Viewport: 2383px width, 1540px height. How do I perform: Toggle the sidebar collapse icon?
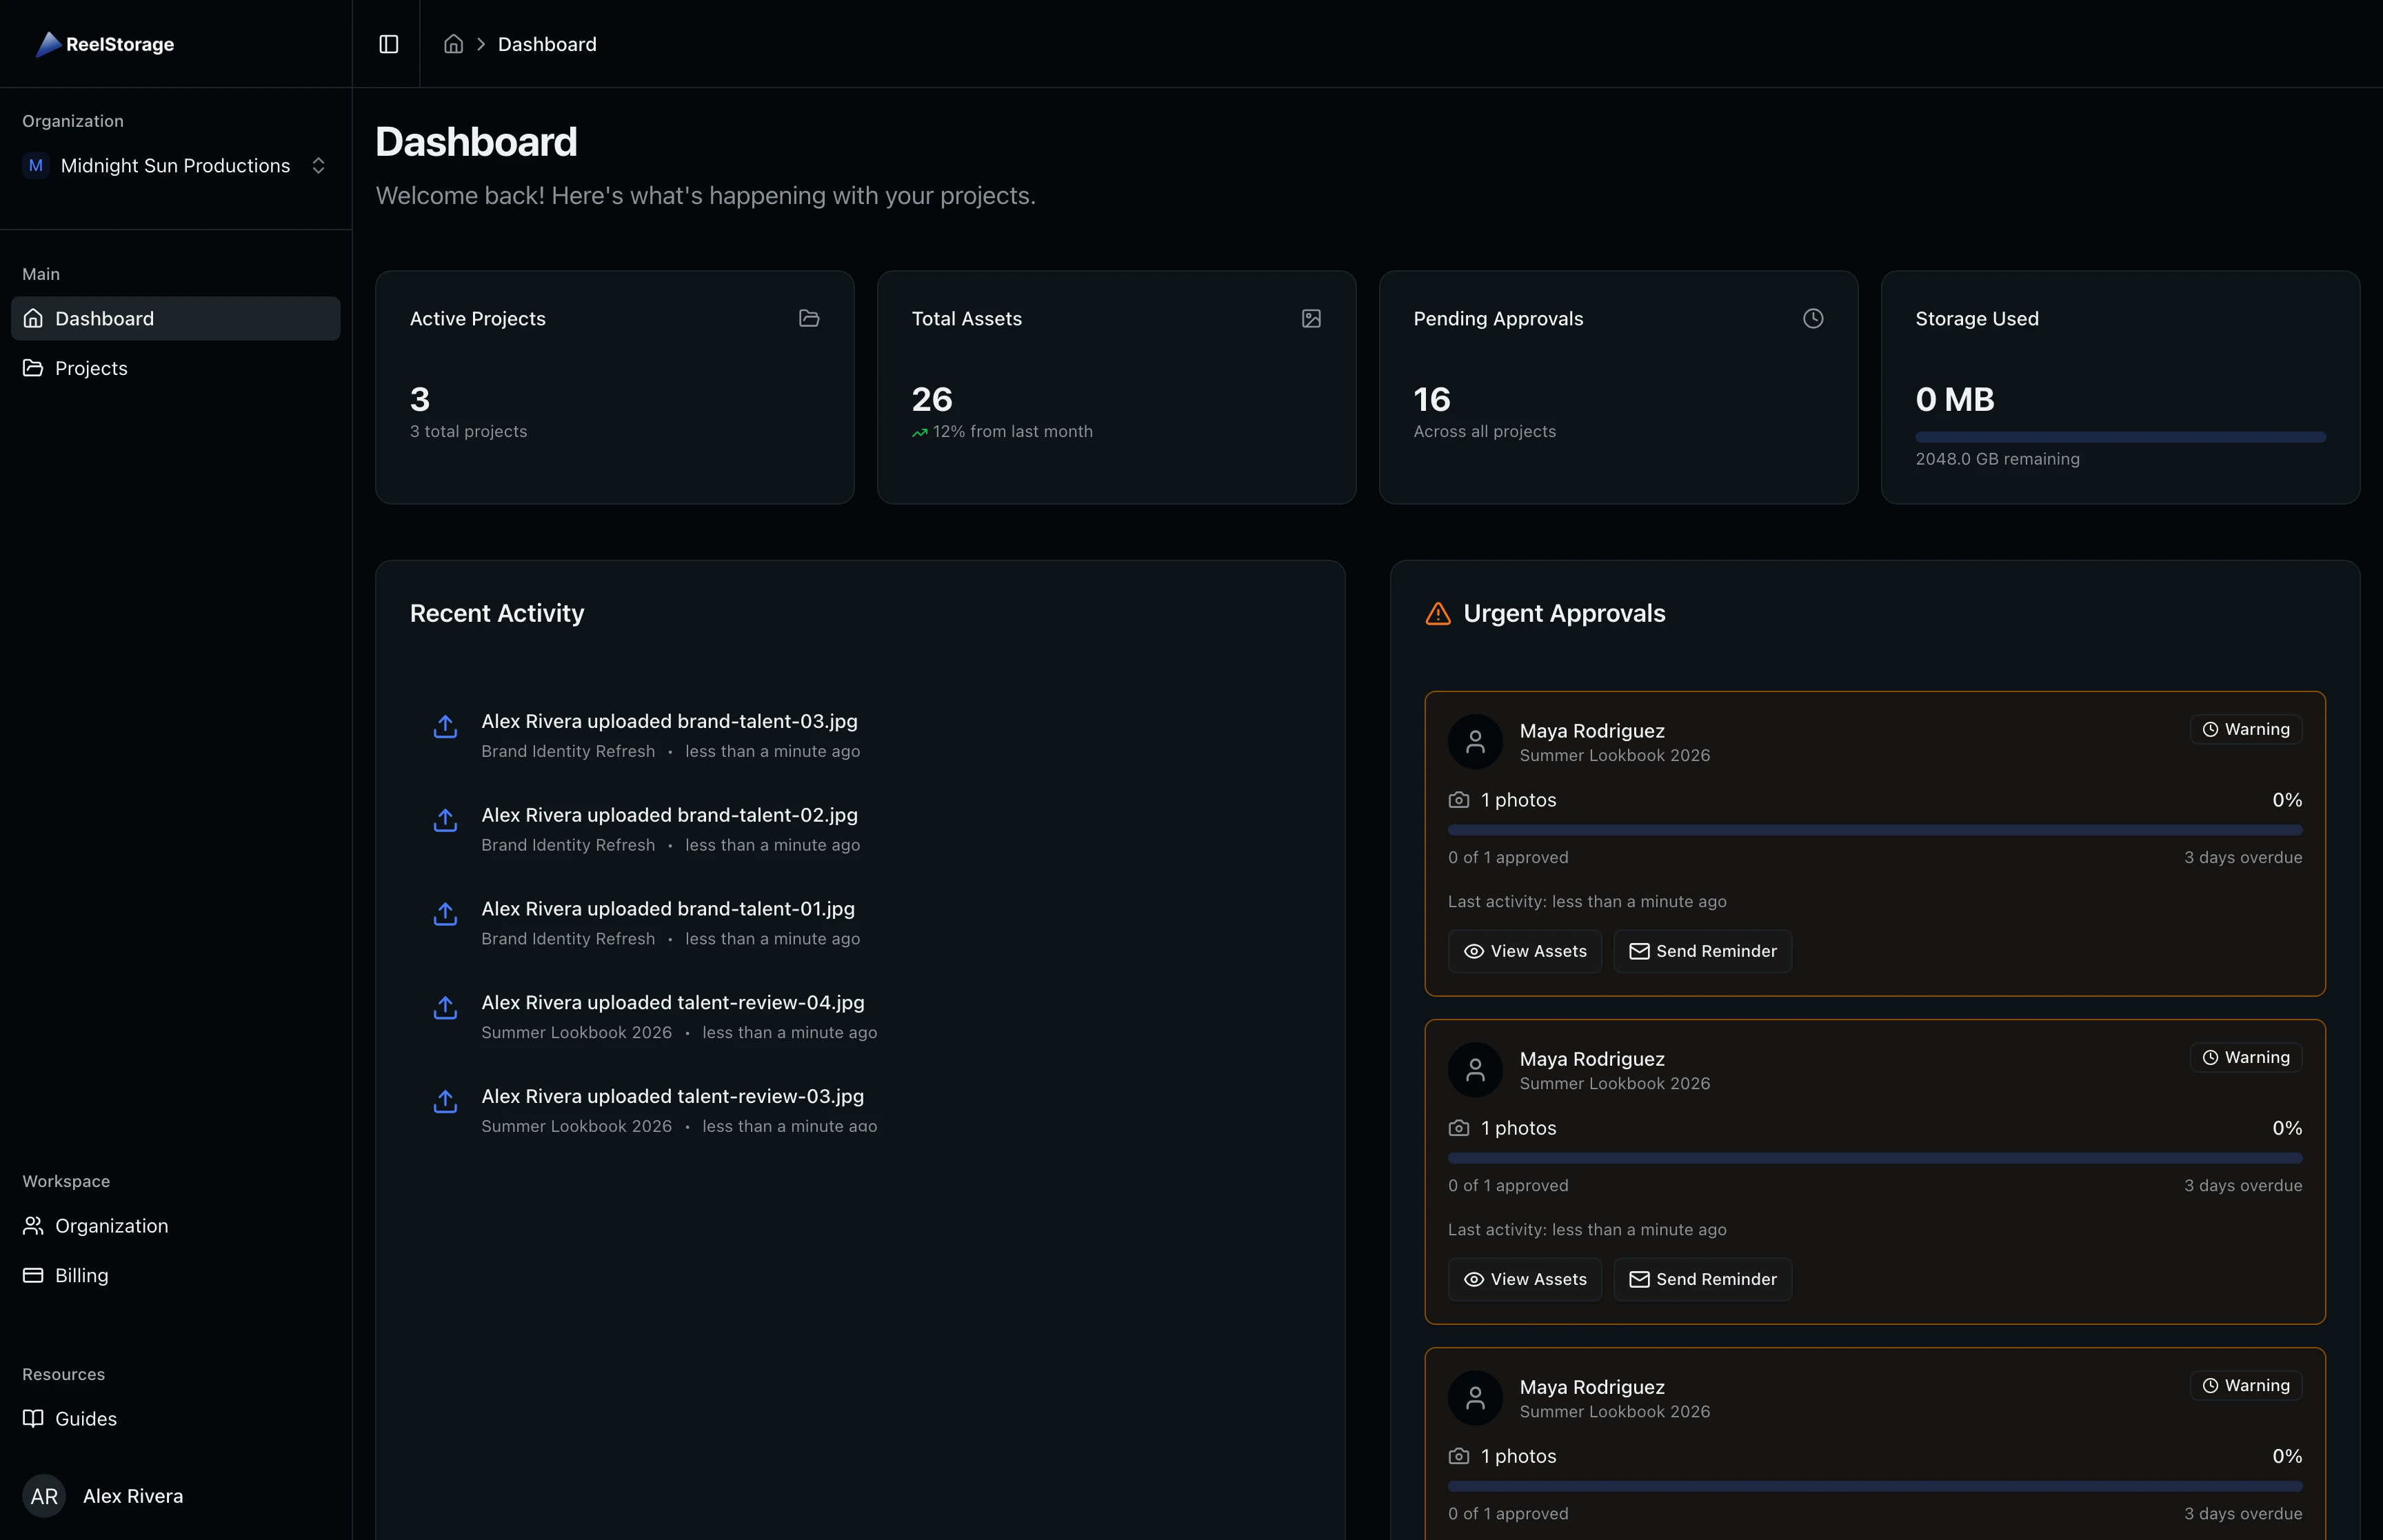[x=388, y=44]
